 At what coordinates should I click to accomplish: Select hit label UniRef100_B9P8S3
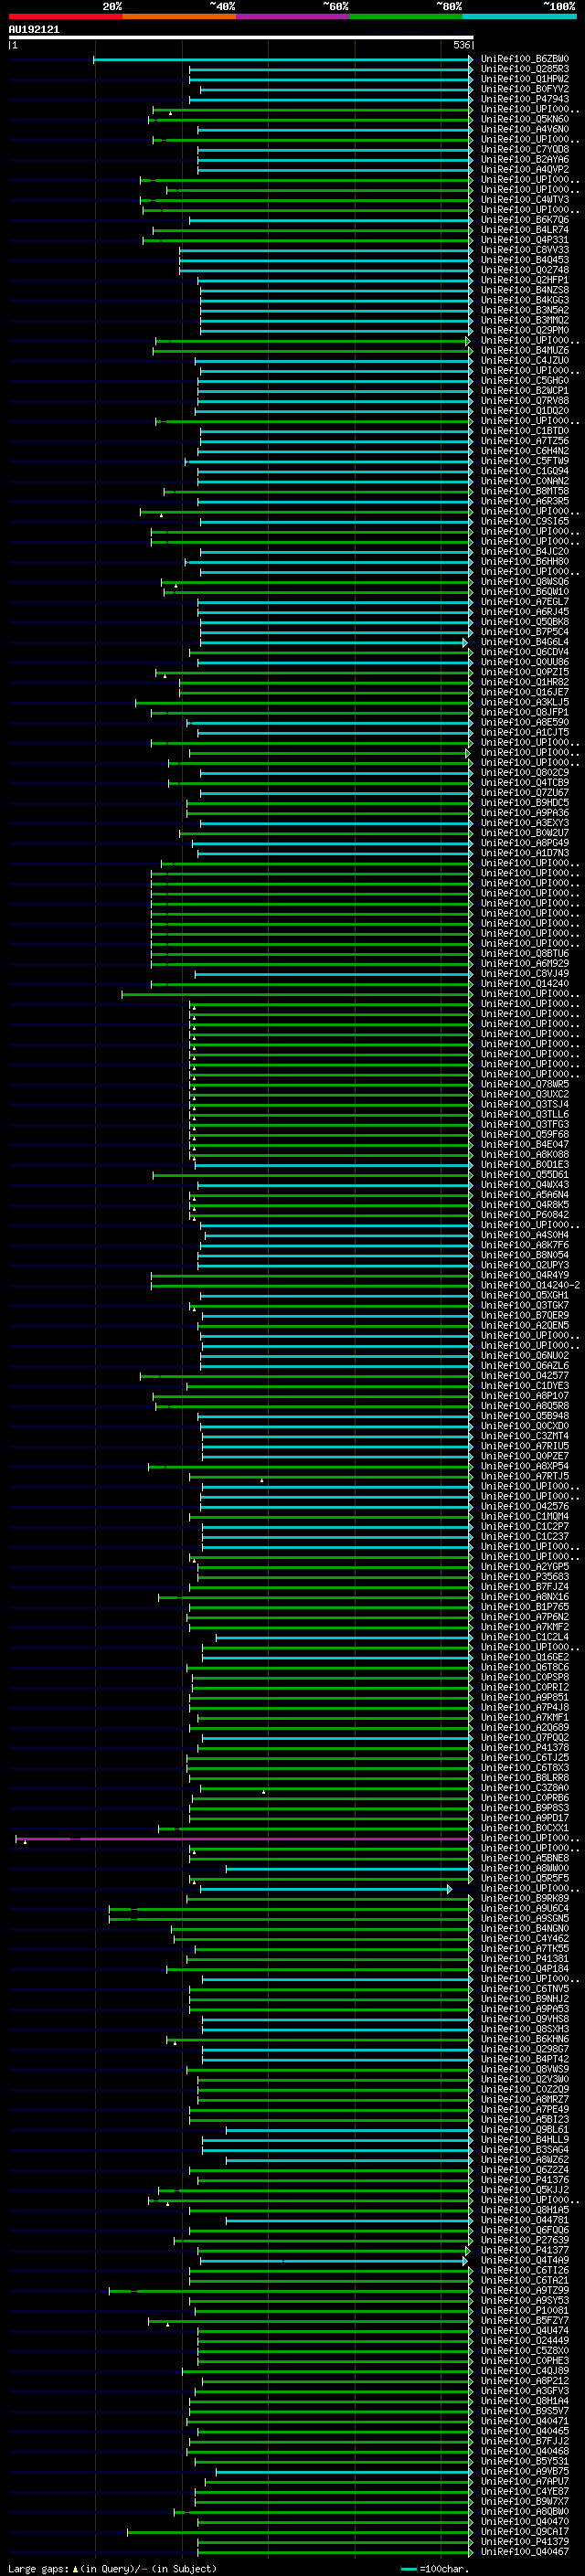pyautogui.click(x=525, y=1807)
